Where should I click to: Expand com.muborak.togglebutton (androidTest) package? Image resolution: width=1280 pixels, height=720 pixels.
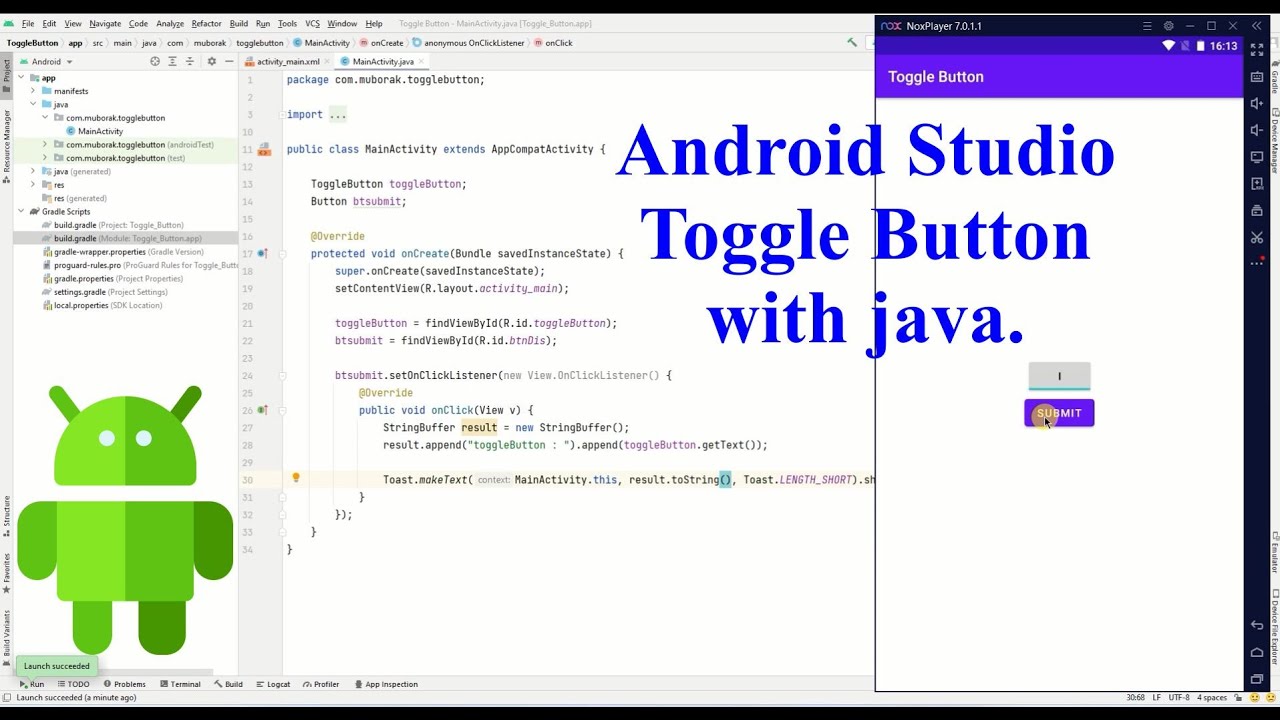(44, 145)
